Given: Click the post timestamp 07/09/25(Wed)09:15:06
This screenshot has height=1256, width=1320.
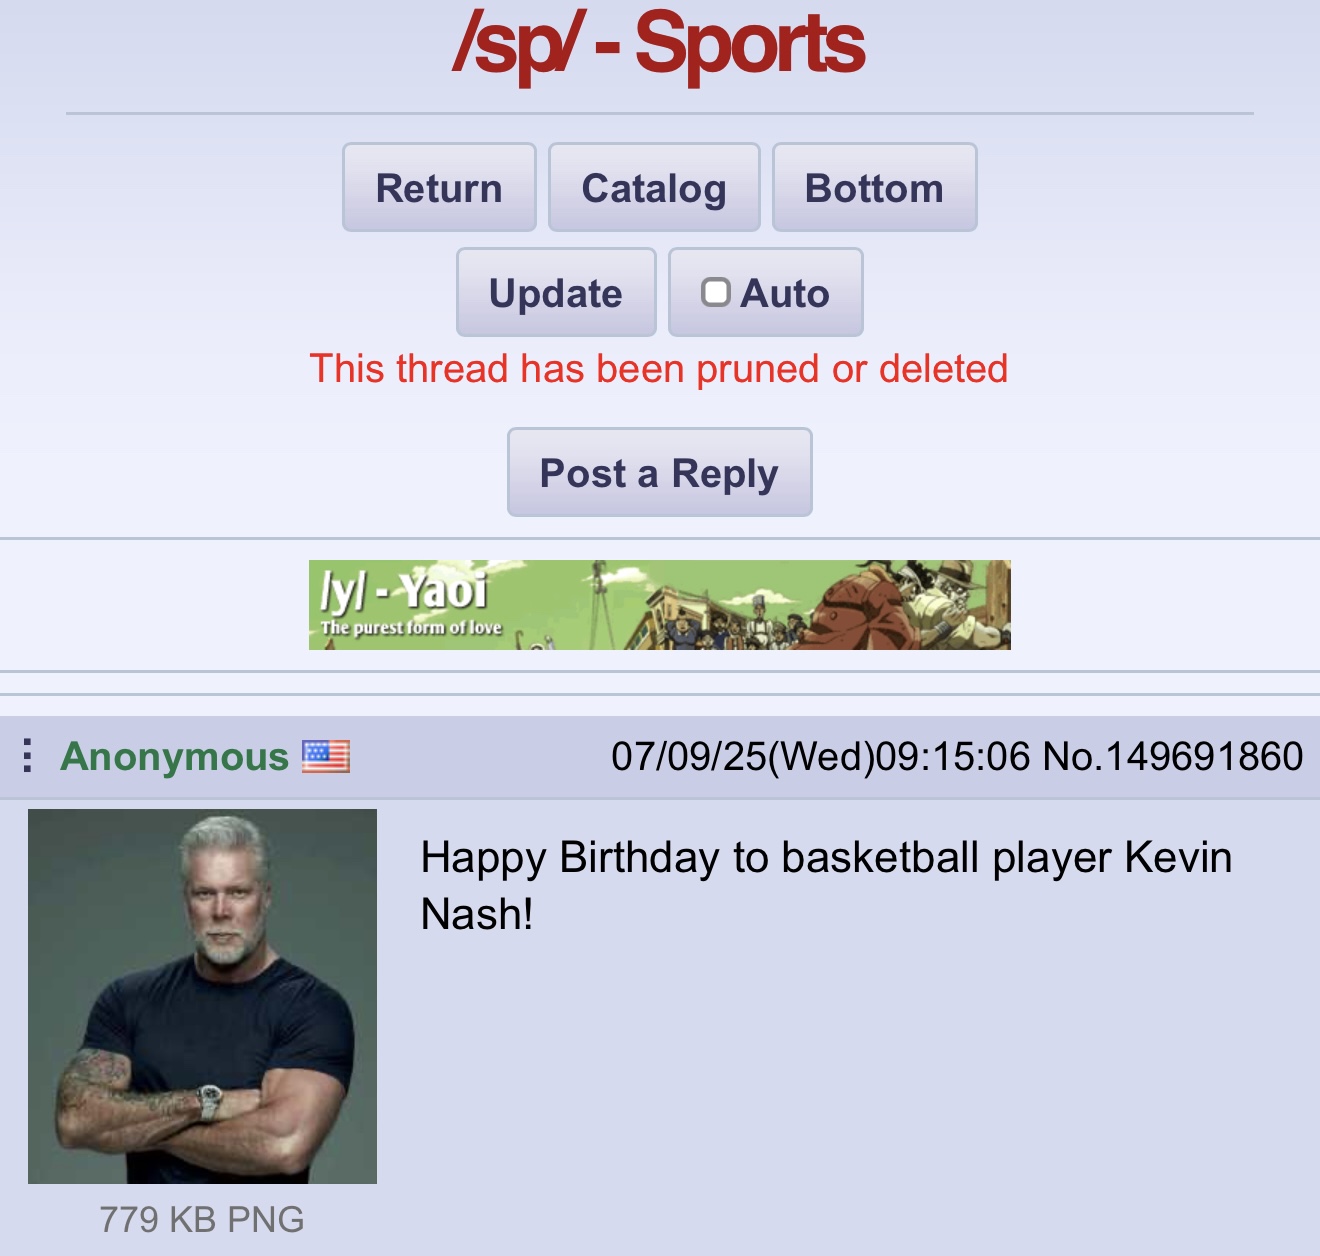Looking at the screenshot, I should tap(820, 756).
